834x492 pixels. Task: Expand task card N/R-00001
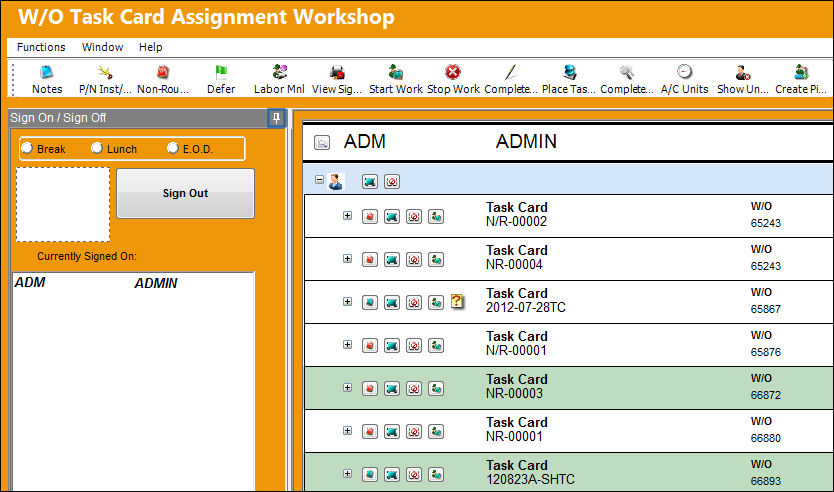click(347, 345)
